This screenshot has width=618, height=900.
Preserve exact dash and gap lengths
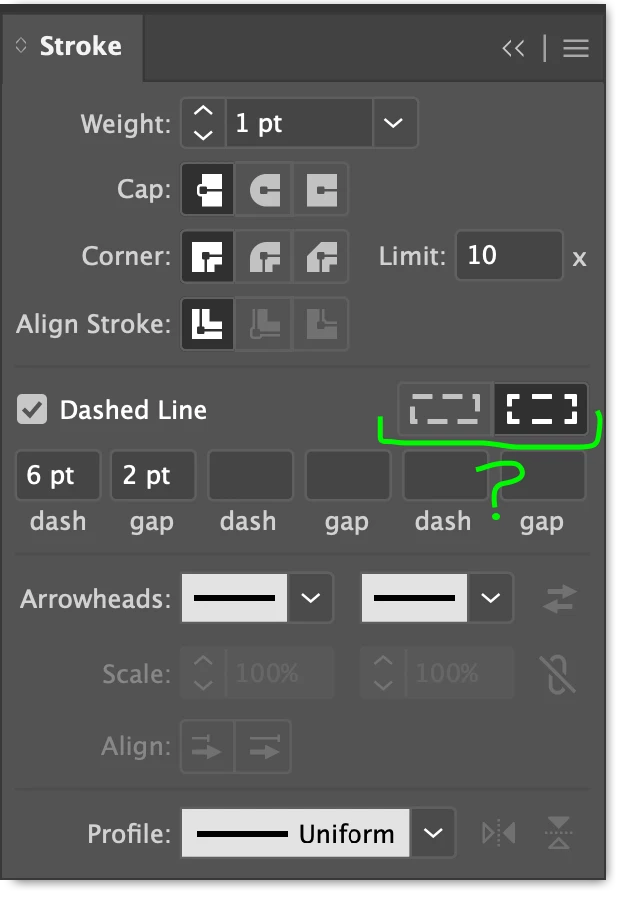coord(446,409)
